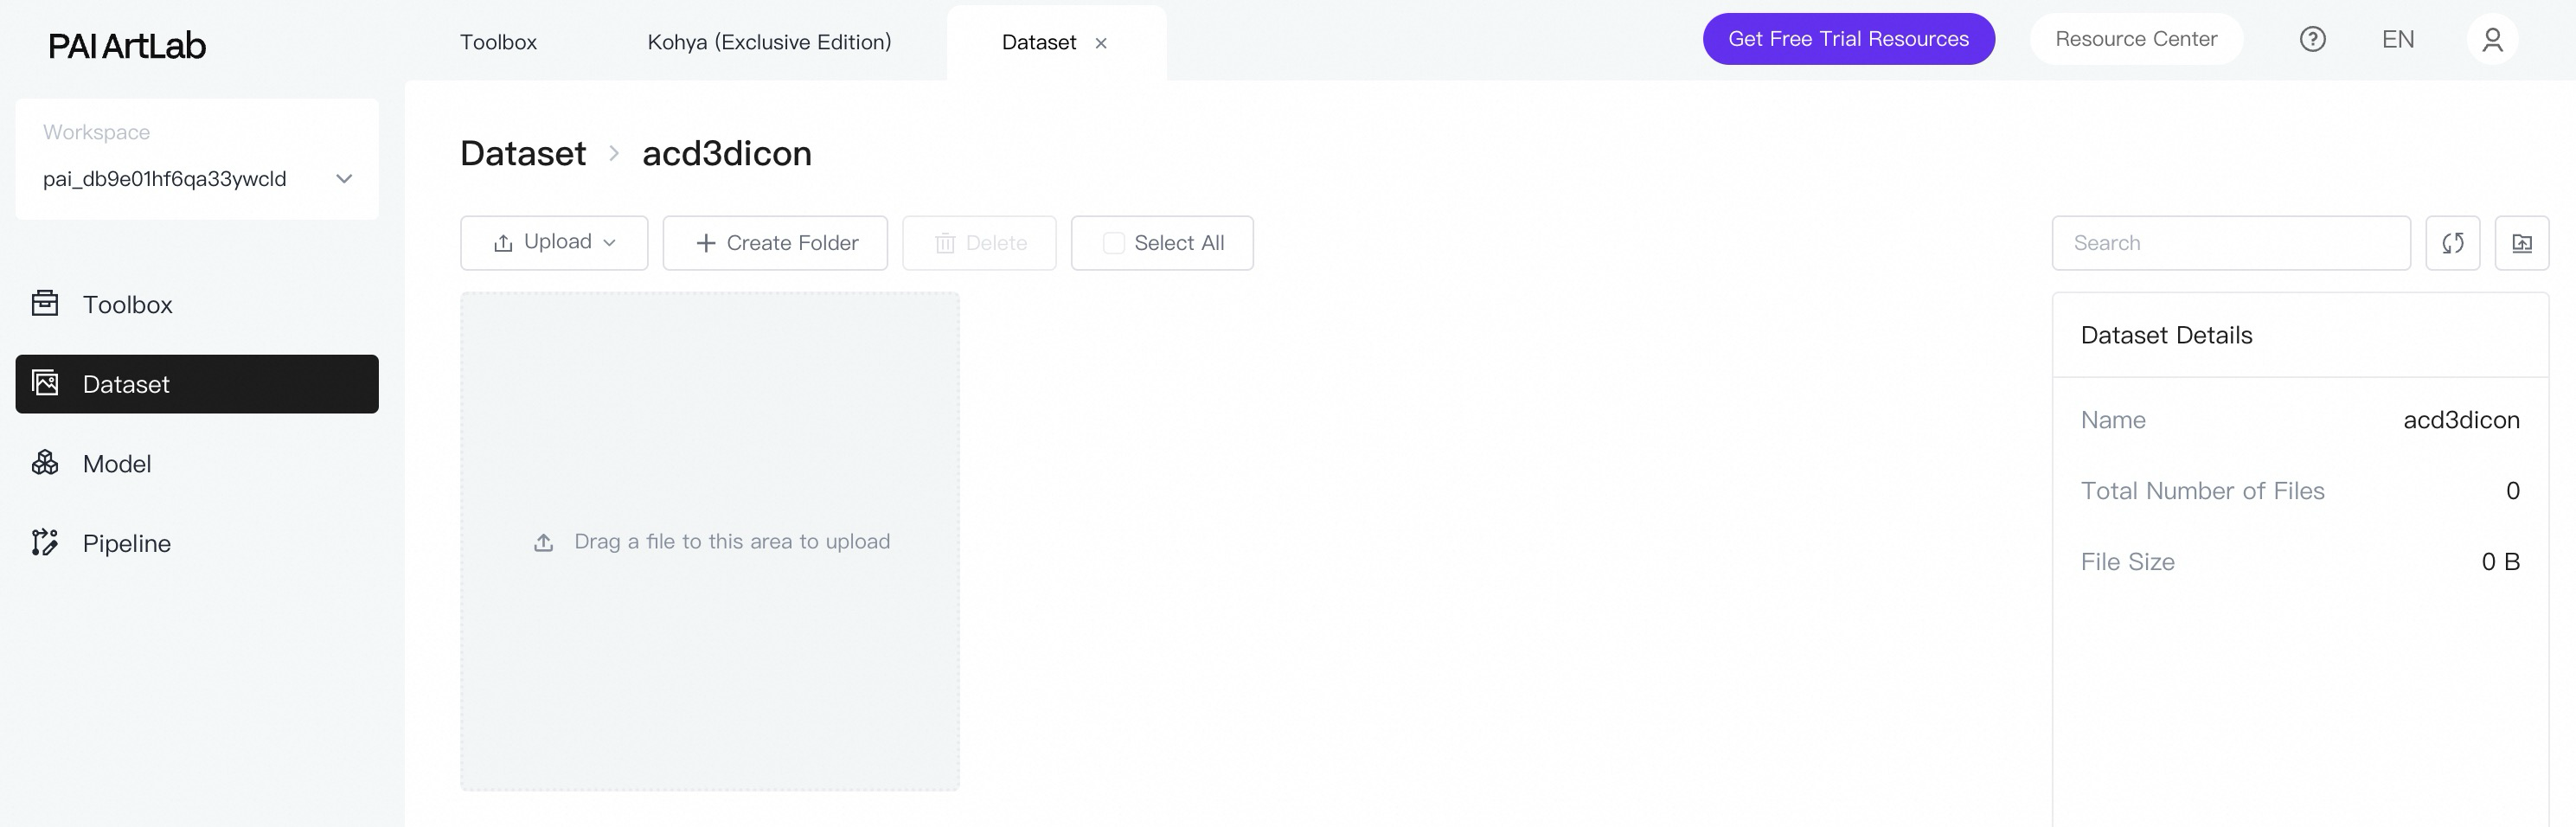Click the Pipeline icon in sidebar
Image resolution: width=2576 pixels, height=827 pixels.
(45, 543)
